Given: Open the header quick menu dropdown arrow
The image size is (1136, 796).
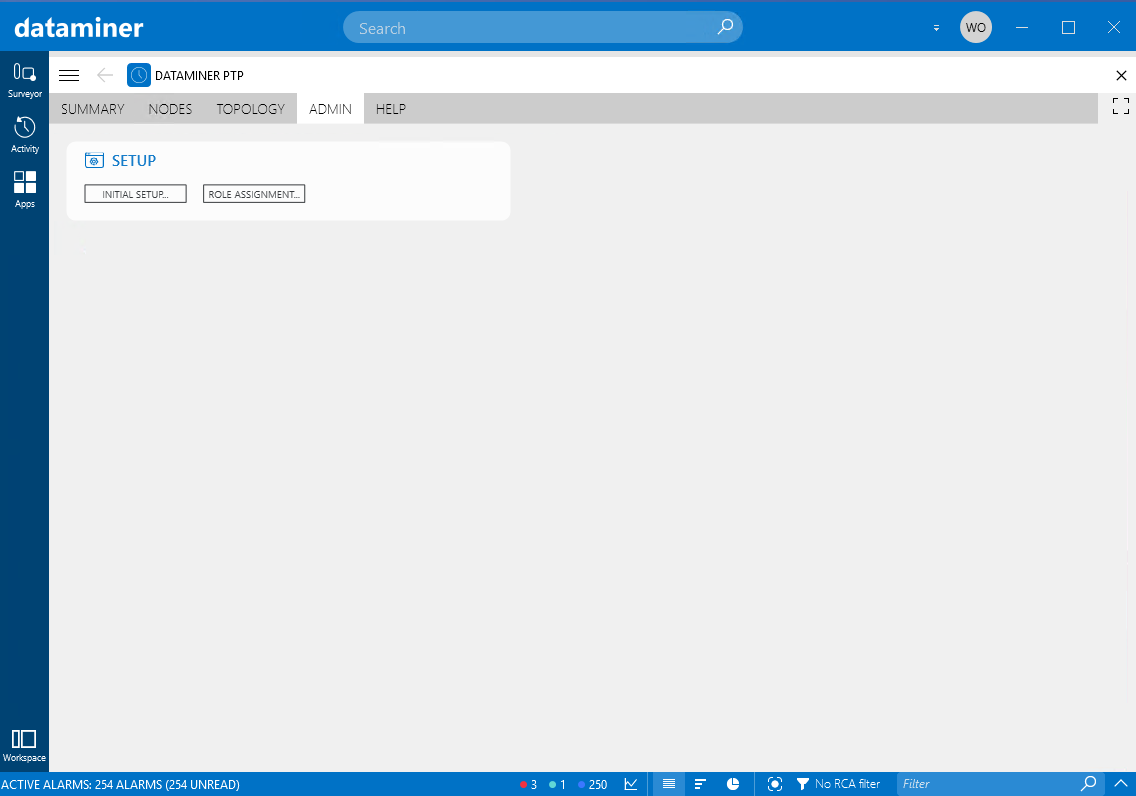Looking at the screenshot, I should tap(936, 28).
